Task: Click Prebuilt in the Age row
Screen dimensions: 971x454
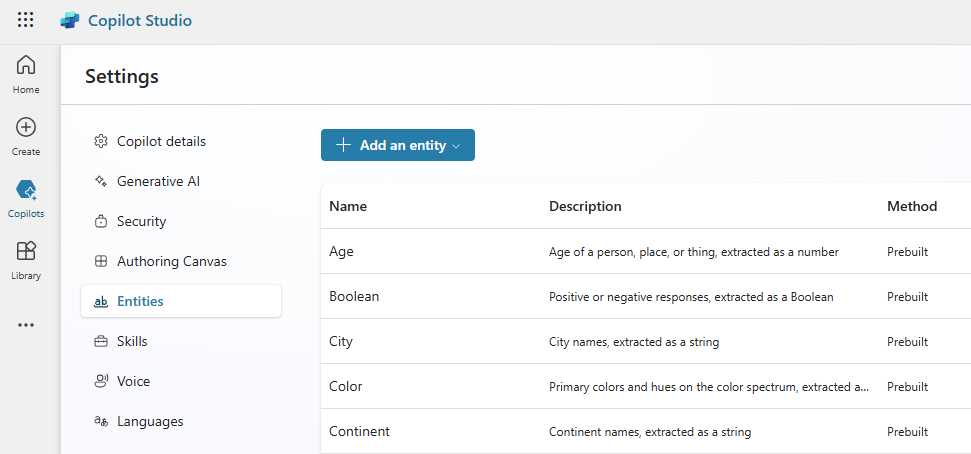Action: tap(907, 252)
